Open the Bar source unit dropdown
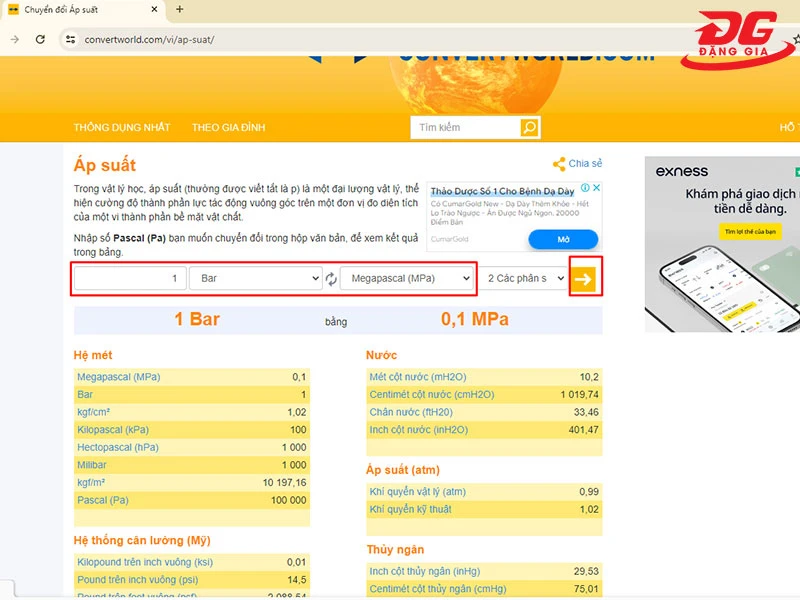The height and width of the screenshot is (600, 800). coord(256,278)
